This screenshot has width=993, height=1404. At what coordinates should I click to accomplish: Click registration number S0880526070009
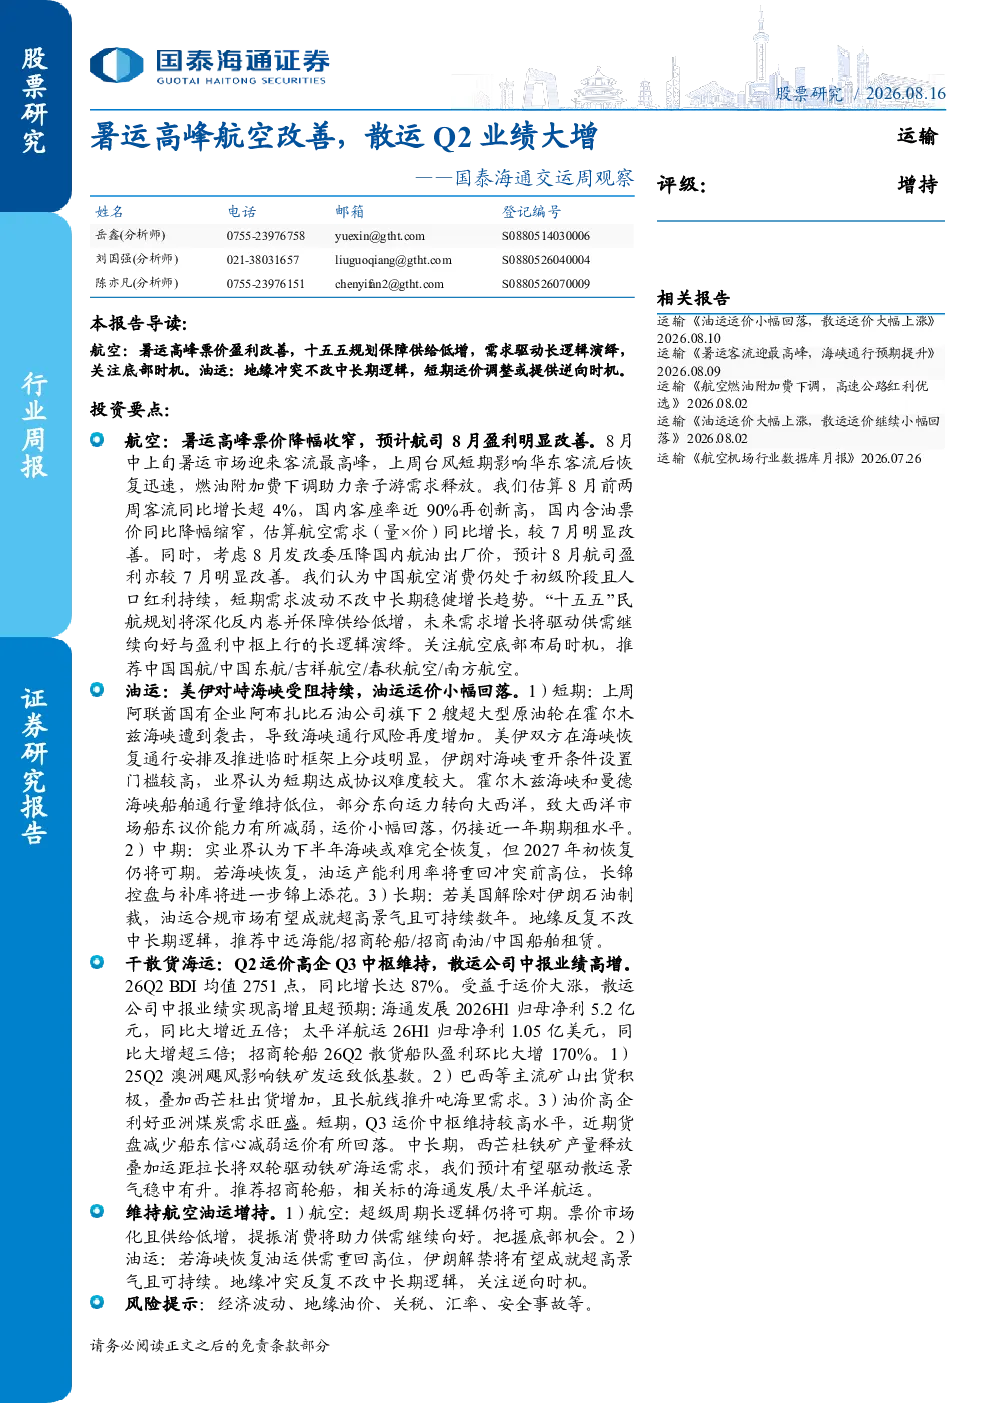point(546,284)
